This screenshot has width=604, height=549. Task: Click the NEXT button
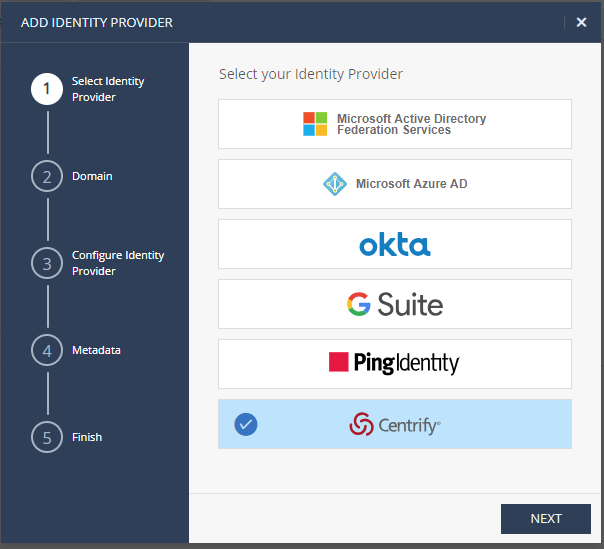point(546,519)
